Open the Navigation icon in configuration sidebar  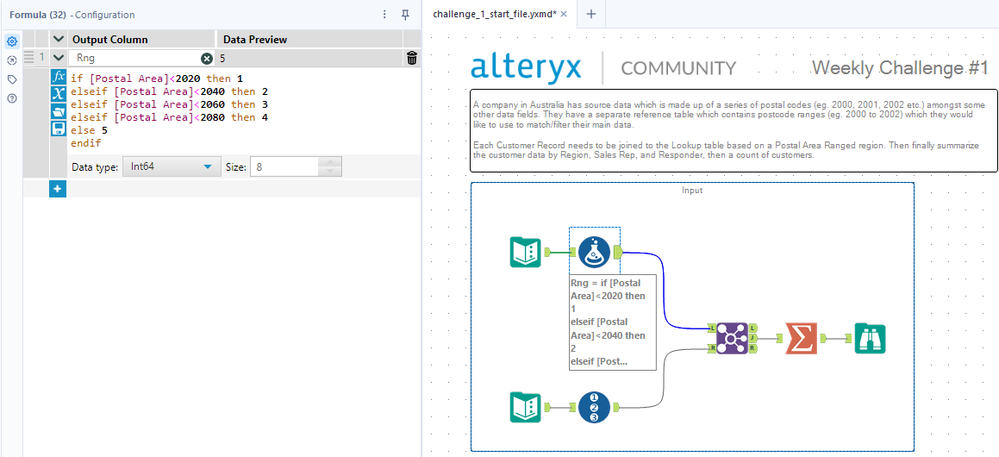pos(11,61)
